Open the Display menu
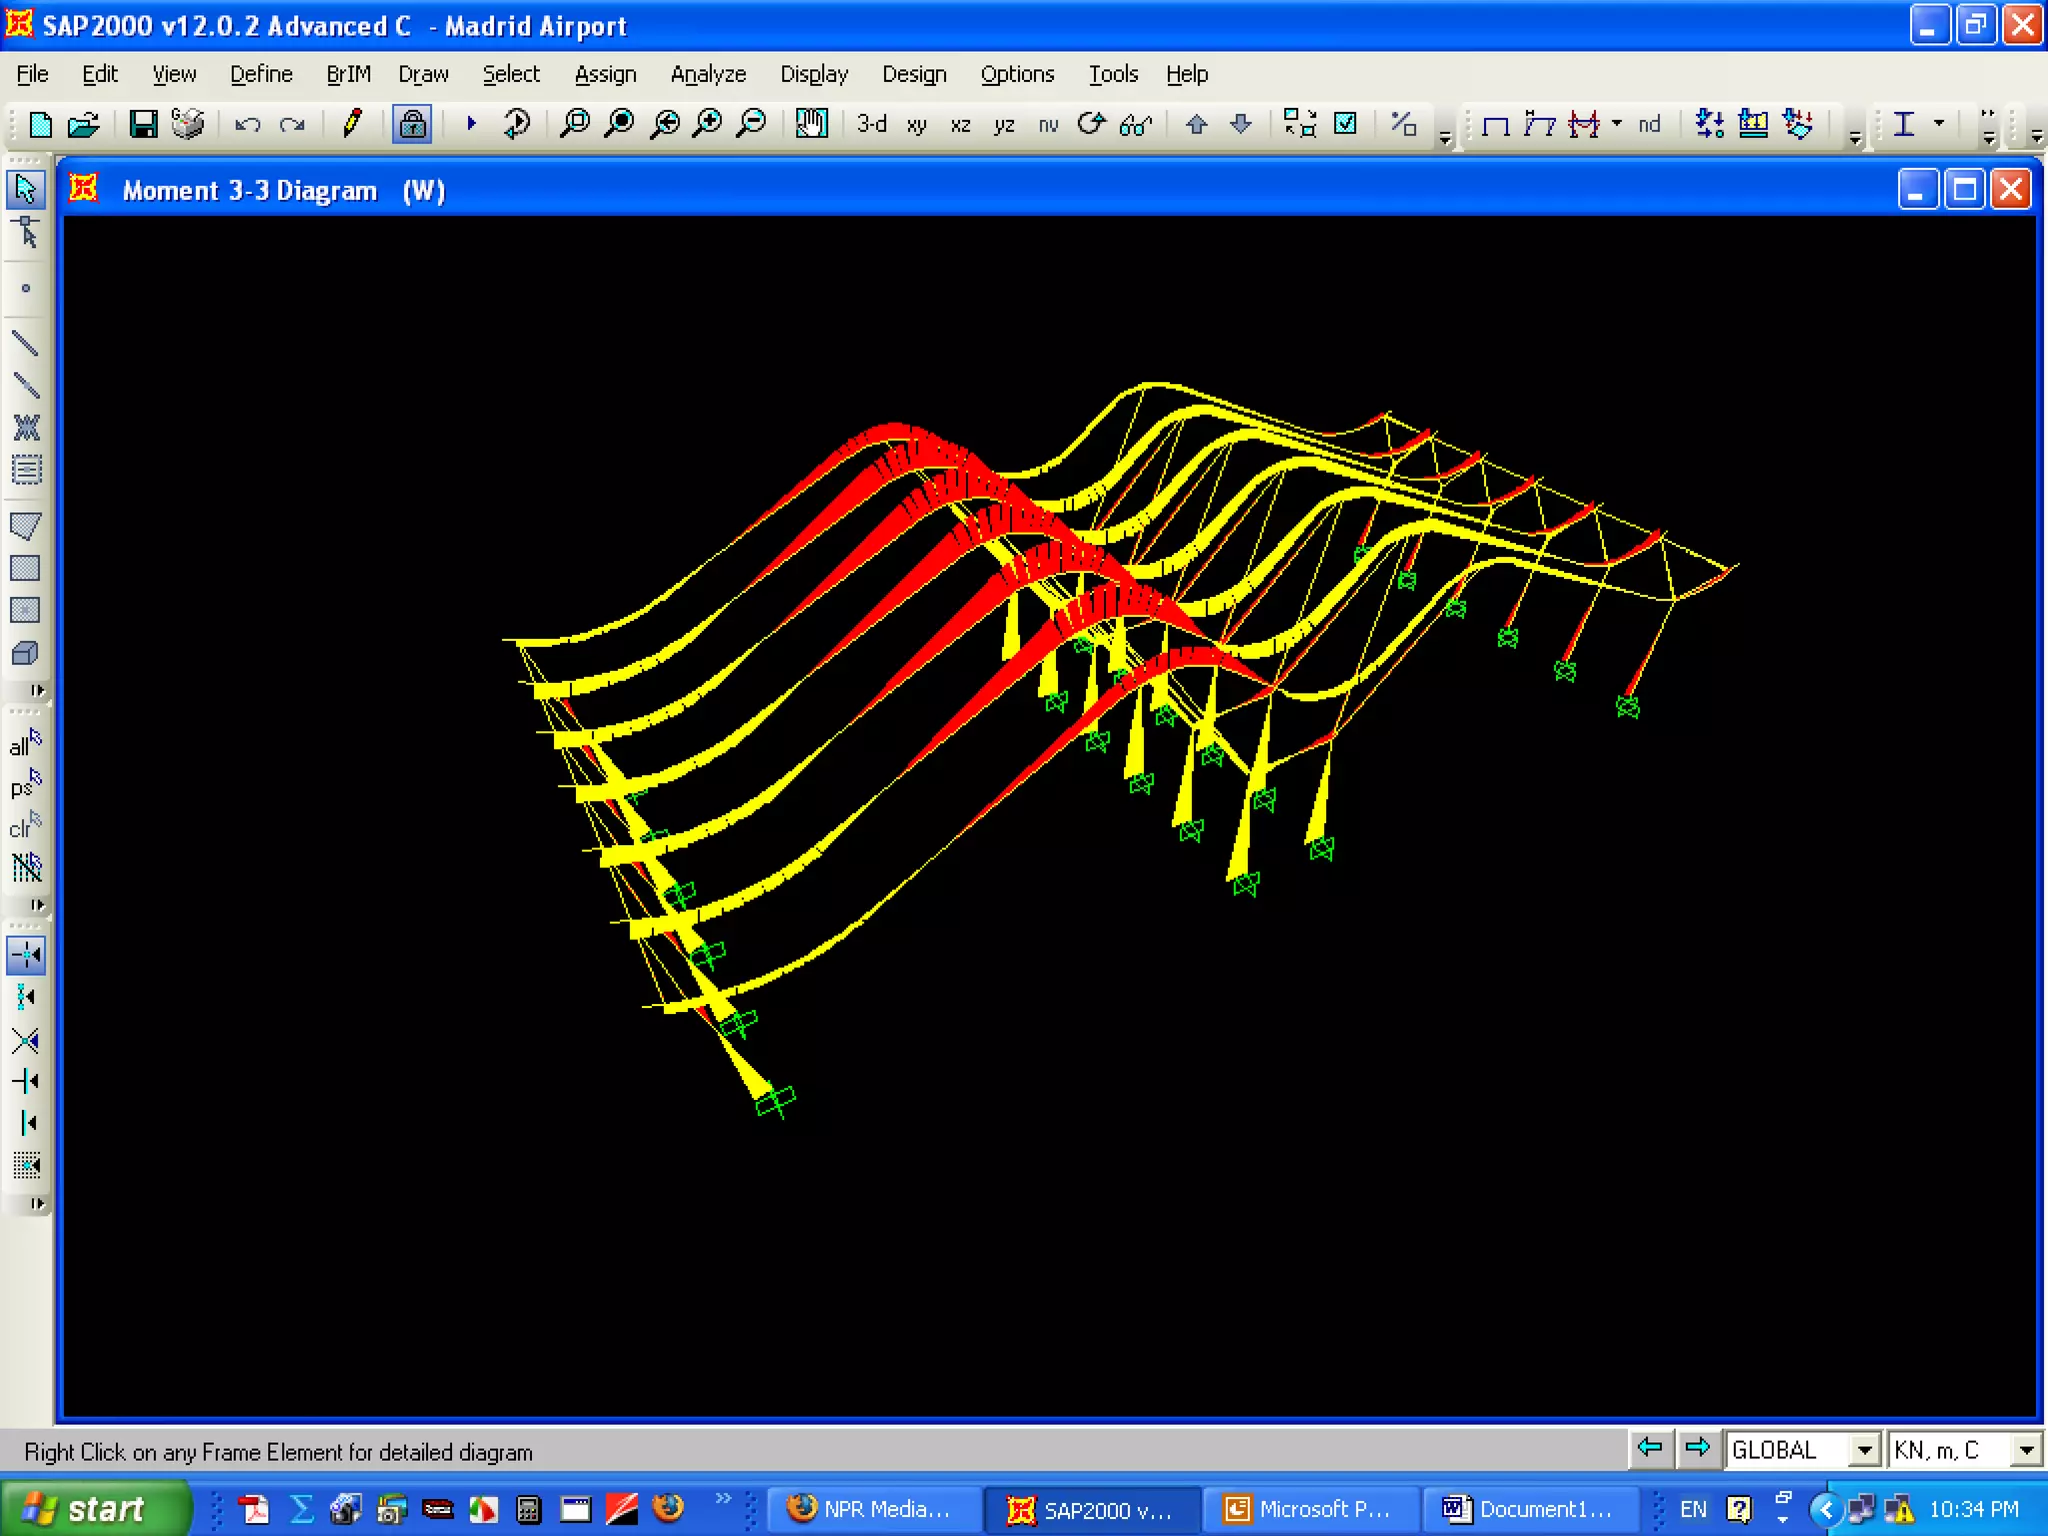This screenshot has width=2048, height=1536. point(814,74)
